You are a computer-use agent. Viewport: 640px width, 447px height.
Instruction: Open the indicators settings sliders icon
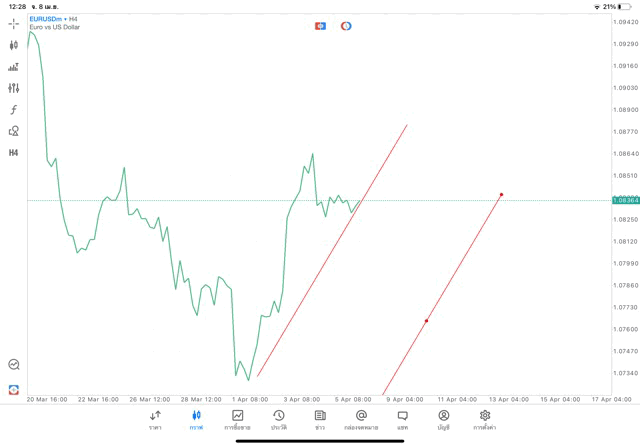(x=14, y=88)
